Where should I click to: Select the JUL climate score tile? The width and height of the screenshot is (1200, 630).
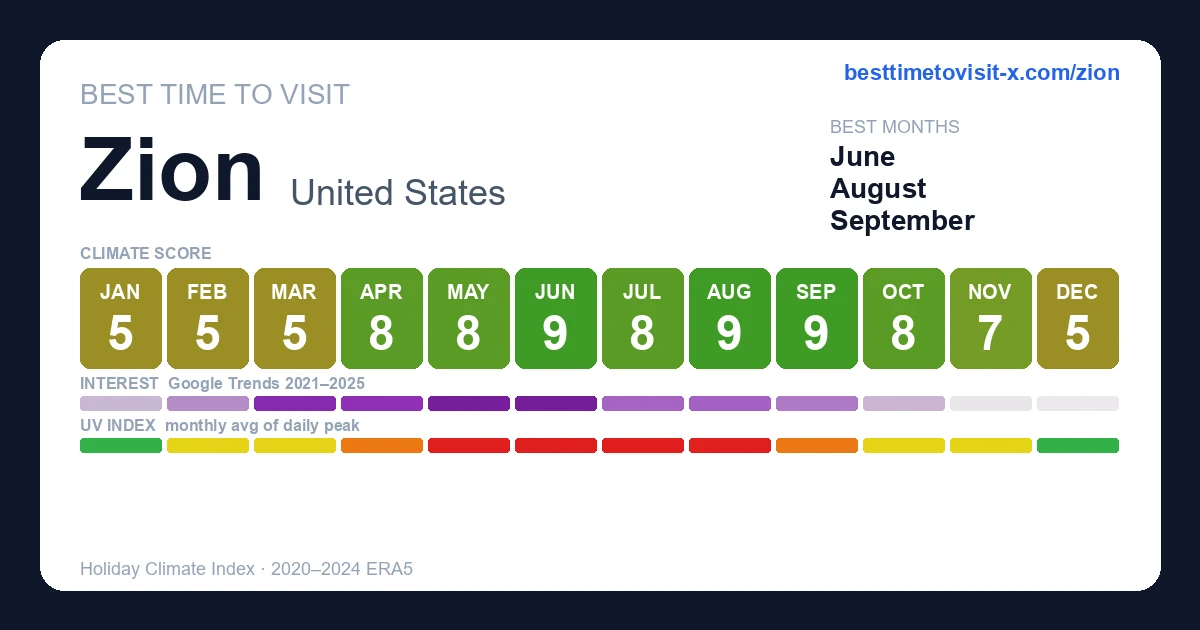[642, 319]
